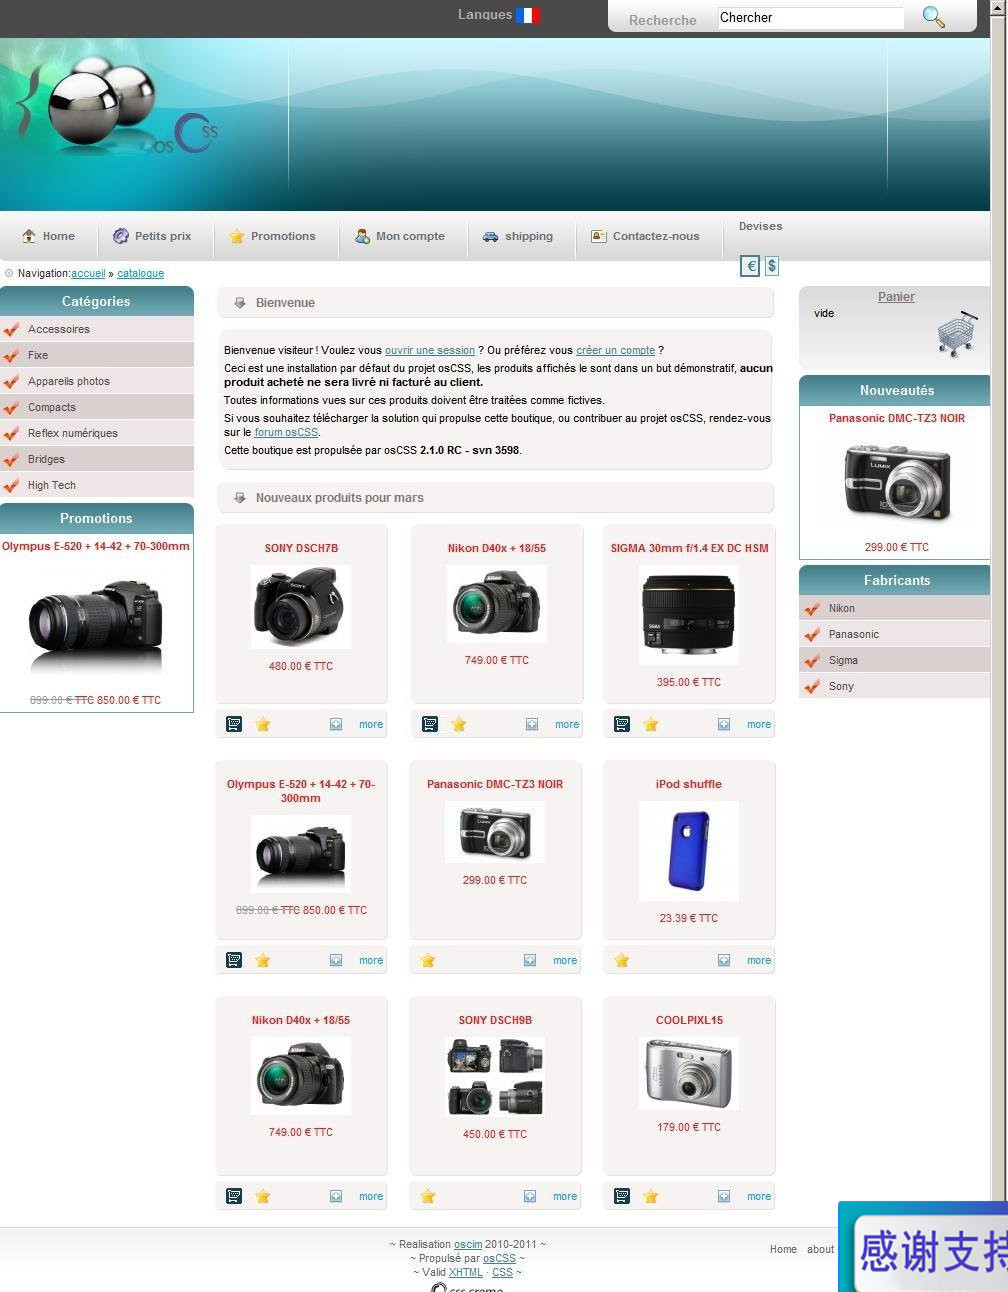The width and height of the screenshot is (1008, 1292).
Task: Click cart icon under Olympus E-520 card
Action: [234, 960]
